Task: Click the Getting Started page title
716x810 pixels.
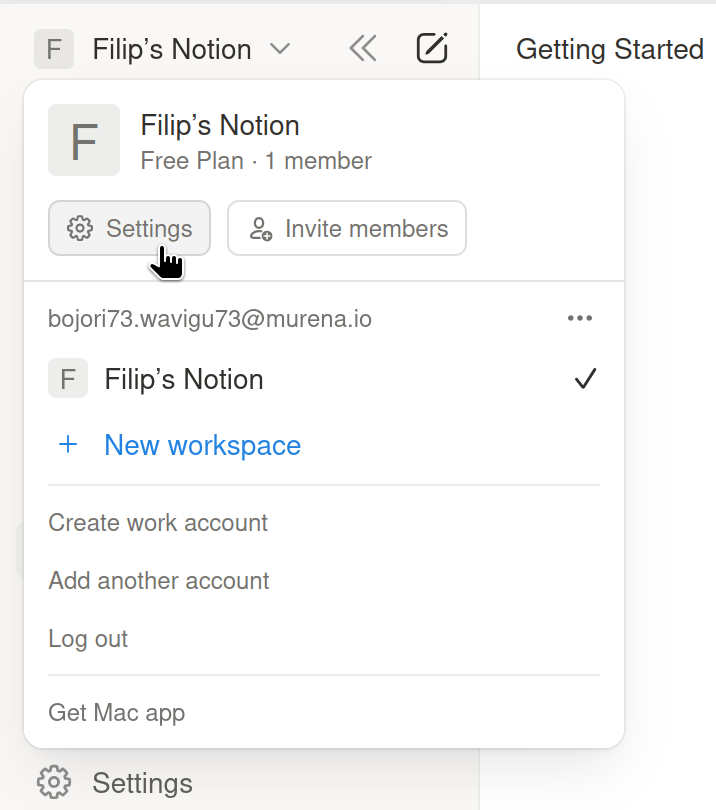Action: pyautogui.click(x=609, y=49)
